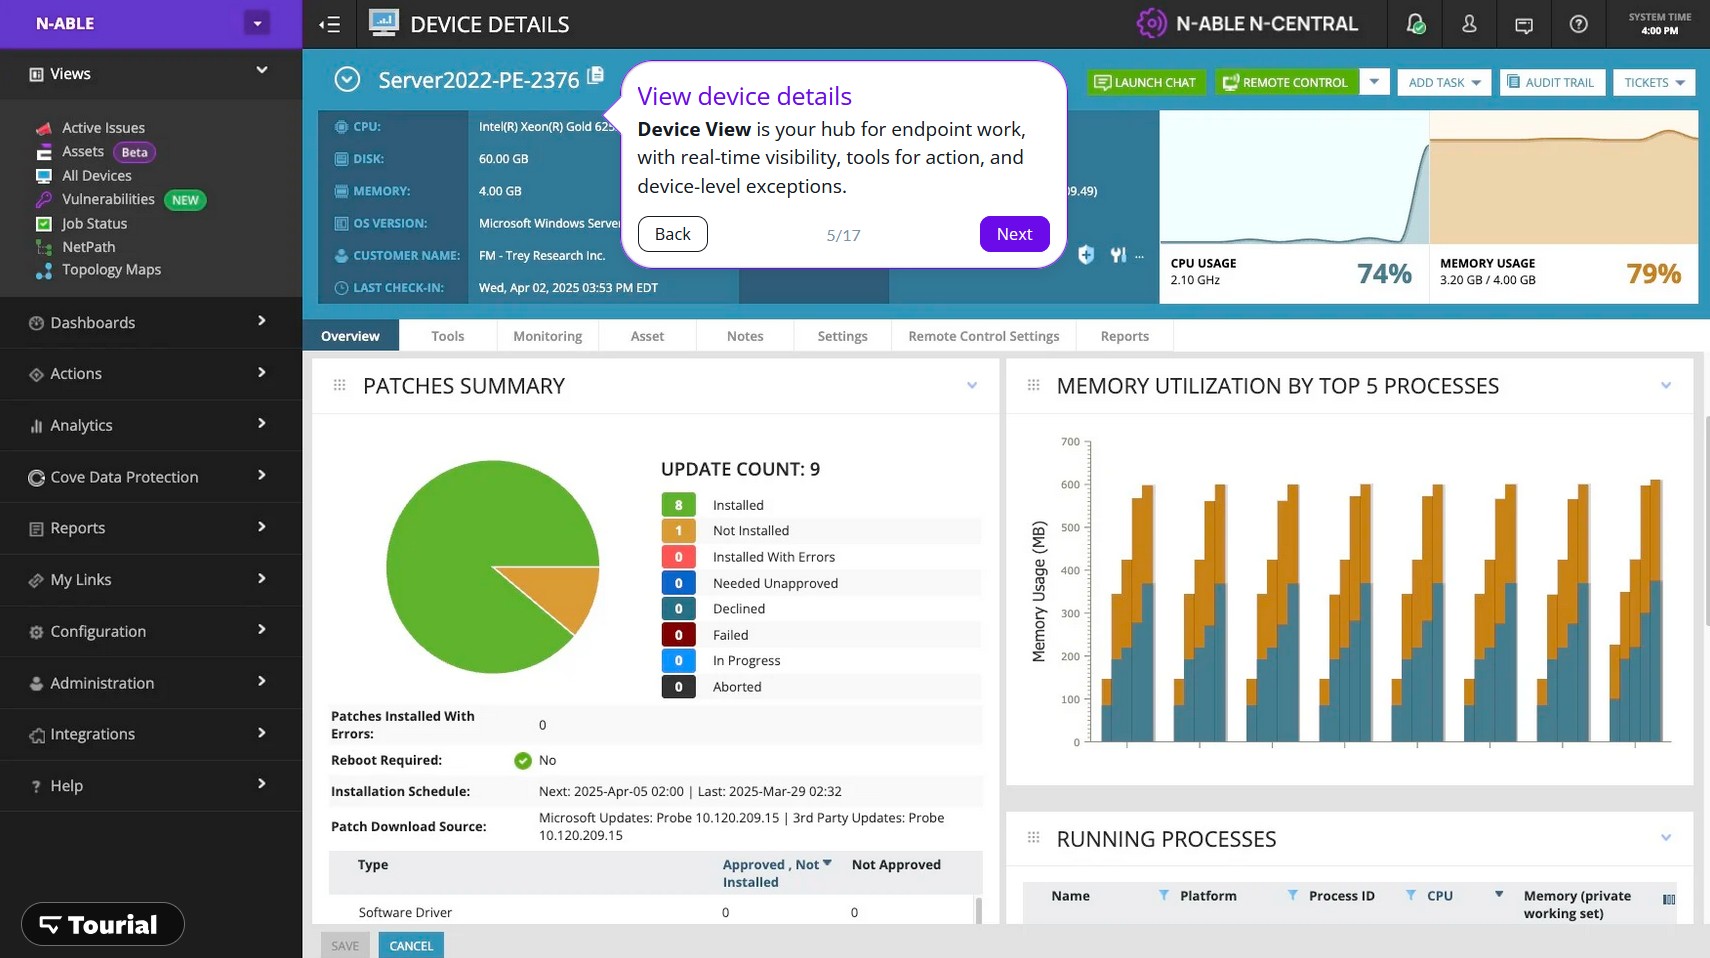Screen dimensions: 1710x958
Task: Click orange Not Installed legend swatch
Action: [678, 530]
